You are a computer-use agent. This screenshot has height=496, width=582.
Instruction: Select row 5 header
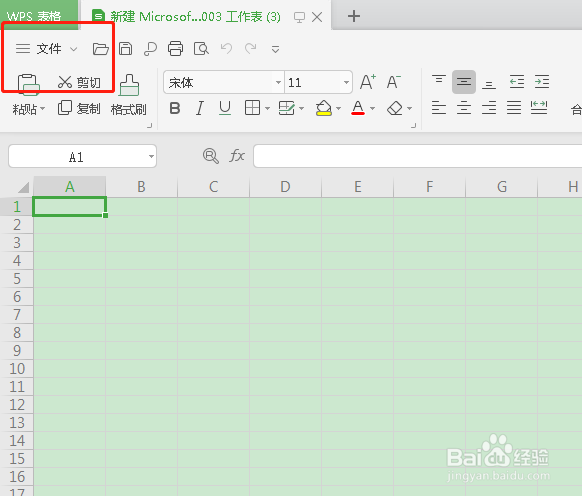pyautogui.click(x=17, y=279)
